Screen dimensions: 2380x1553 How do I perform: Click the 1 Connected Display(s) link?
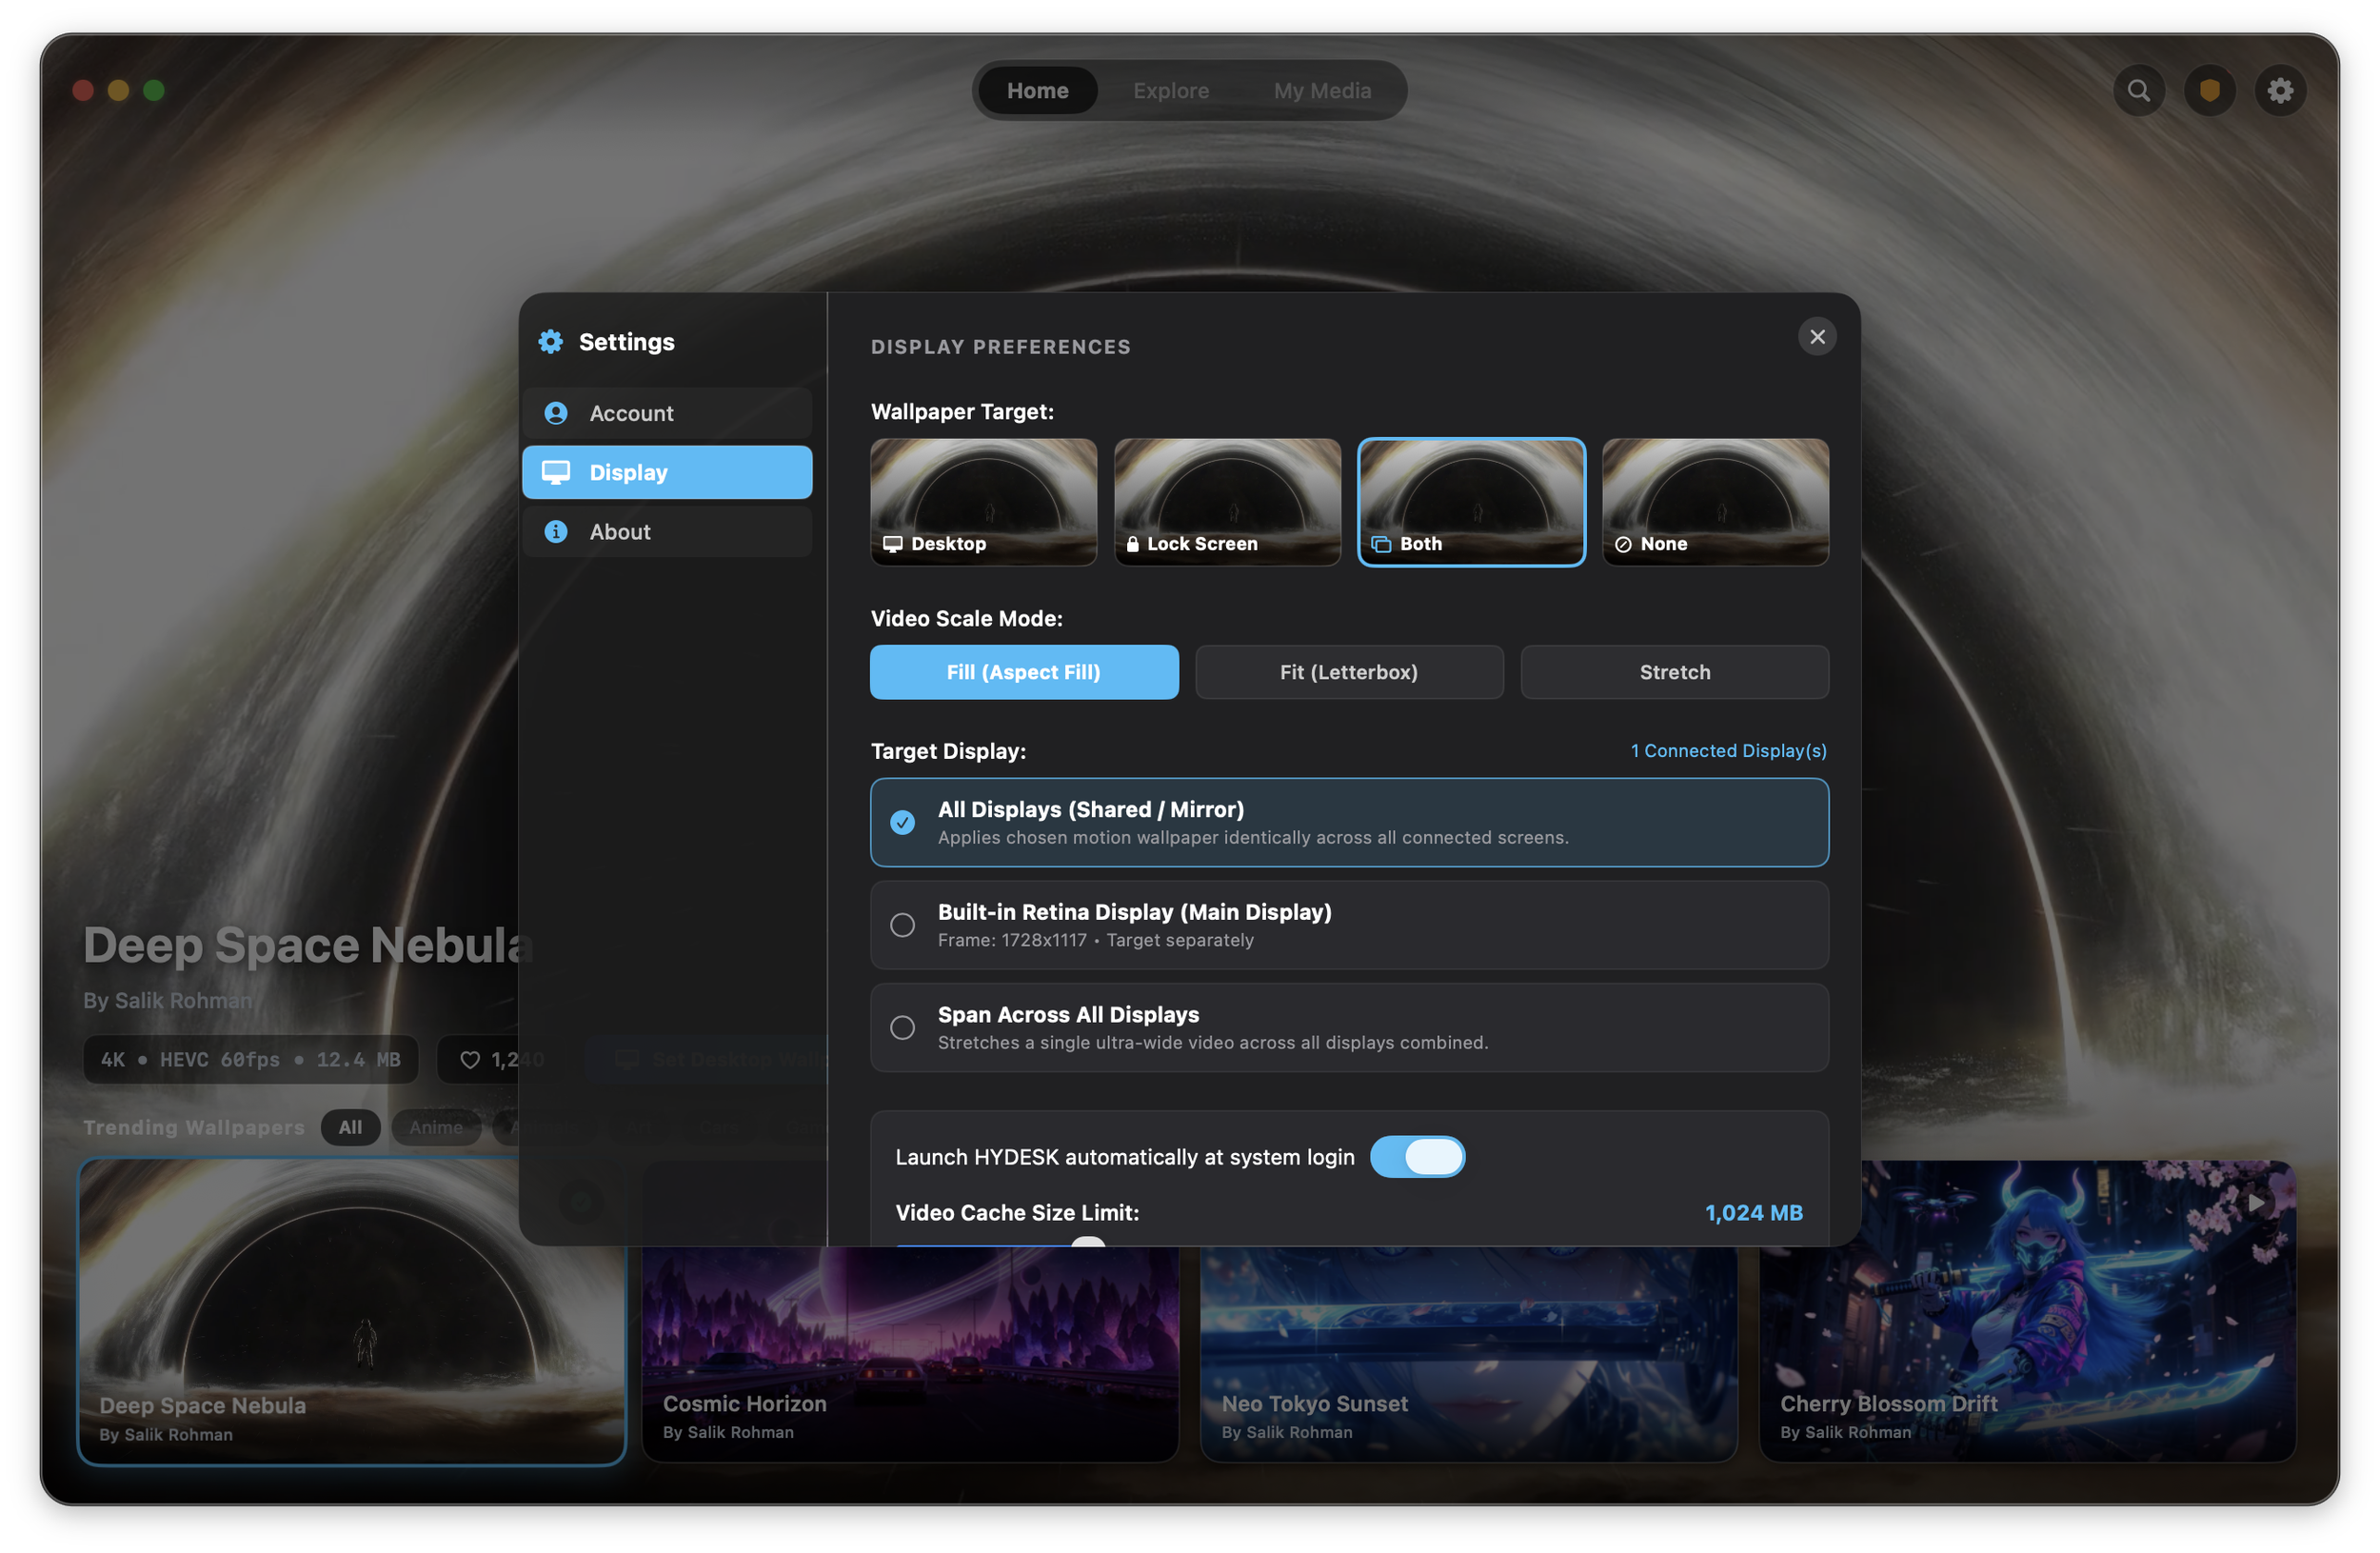(x=1728, y=751)
